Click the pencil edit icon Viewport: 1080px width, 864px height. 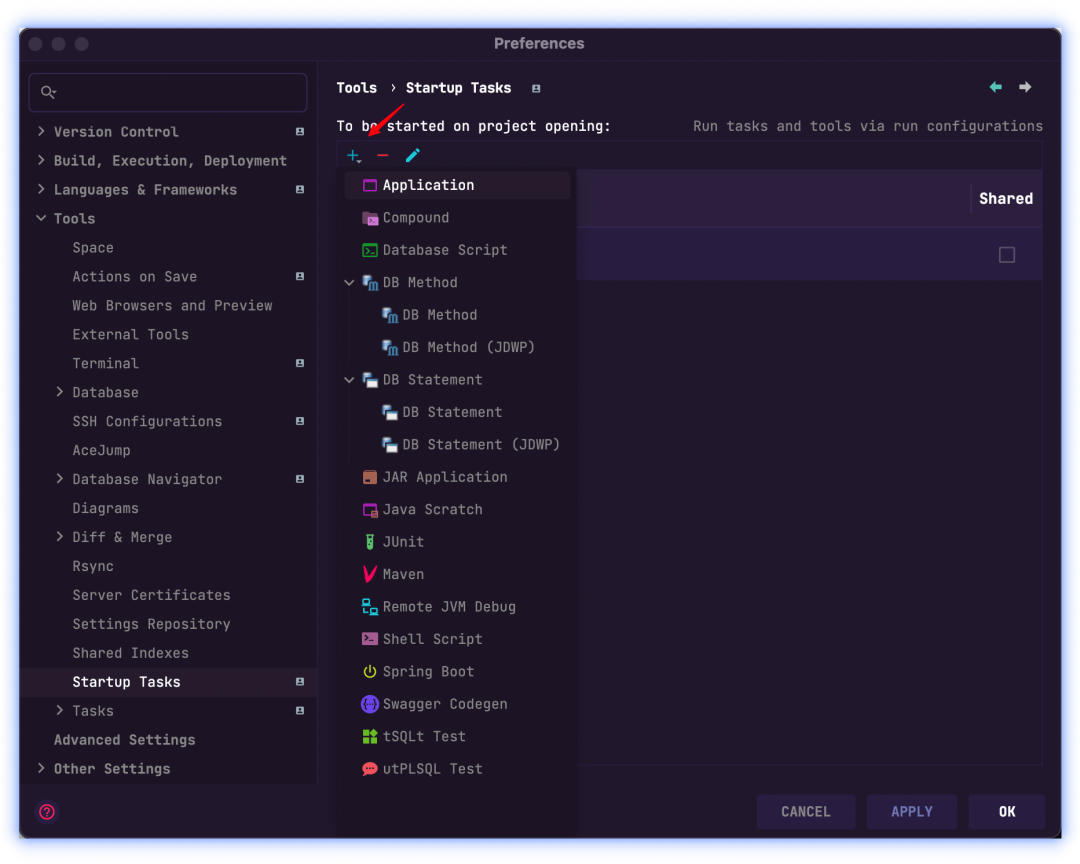412,156
